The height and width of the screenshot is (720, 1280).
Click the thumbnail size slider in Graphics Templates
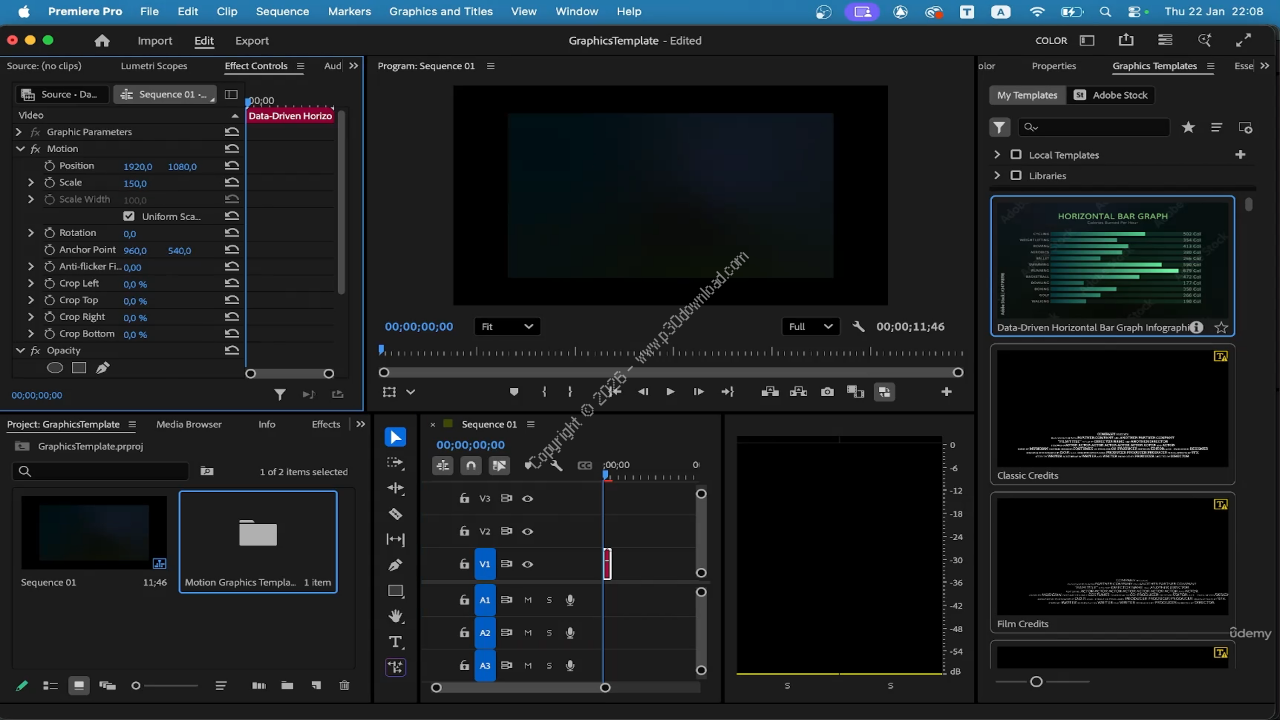click(x=1036, y=682)
